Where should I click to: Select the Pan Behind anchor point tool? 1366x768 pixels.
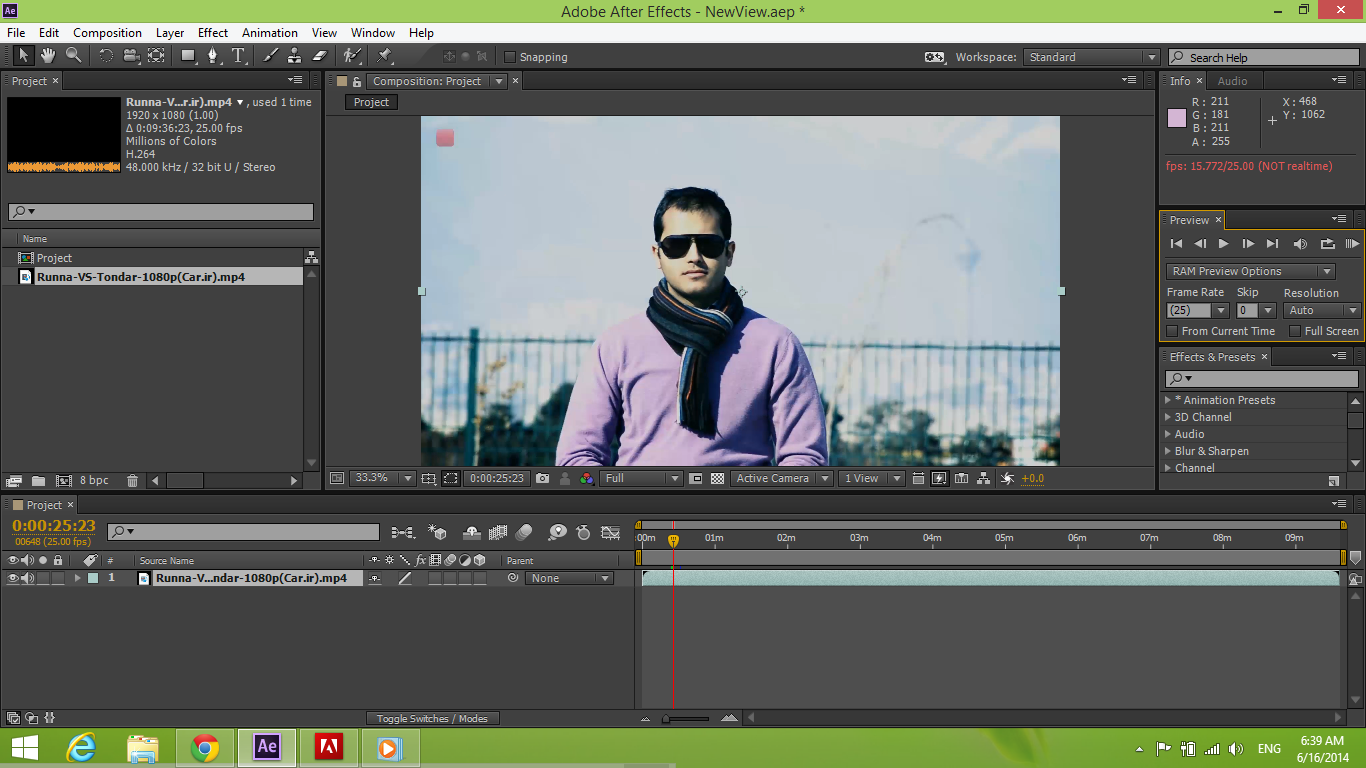tap(156, 56)
